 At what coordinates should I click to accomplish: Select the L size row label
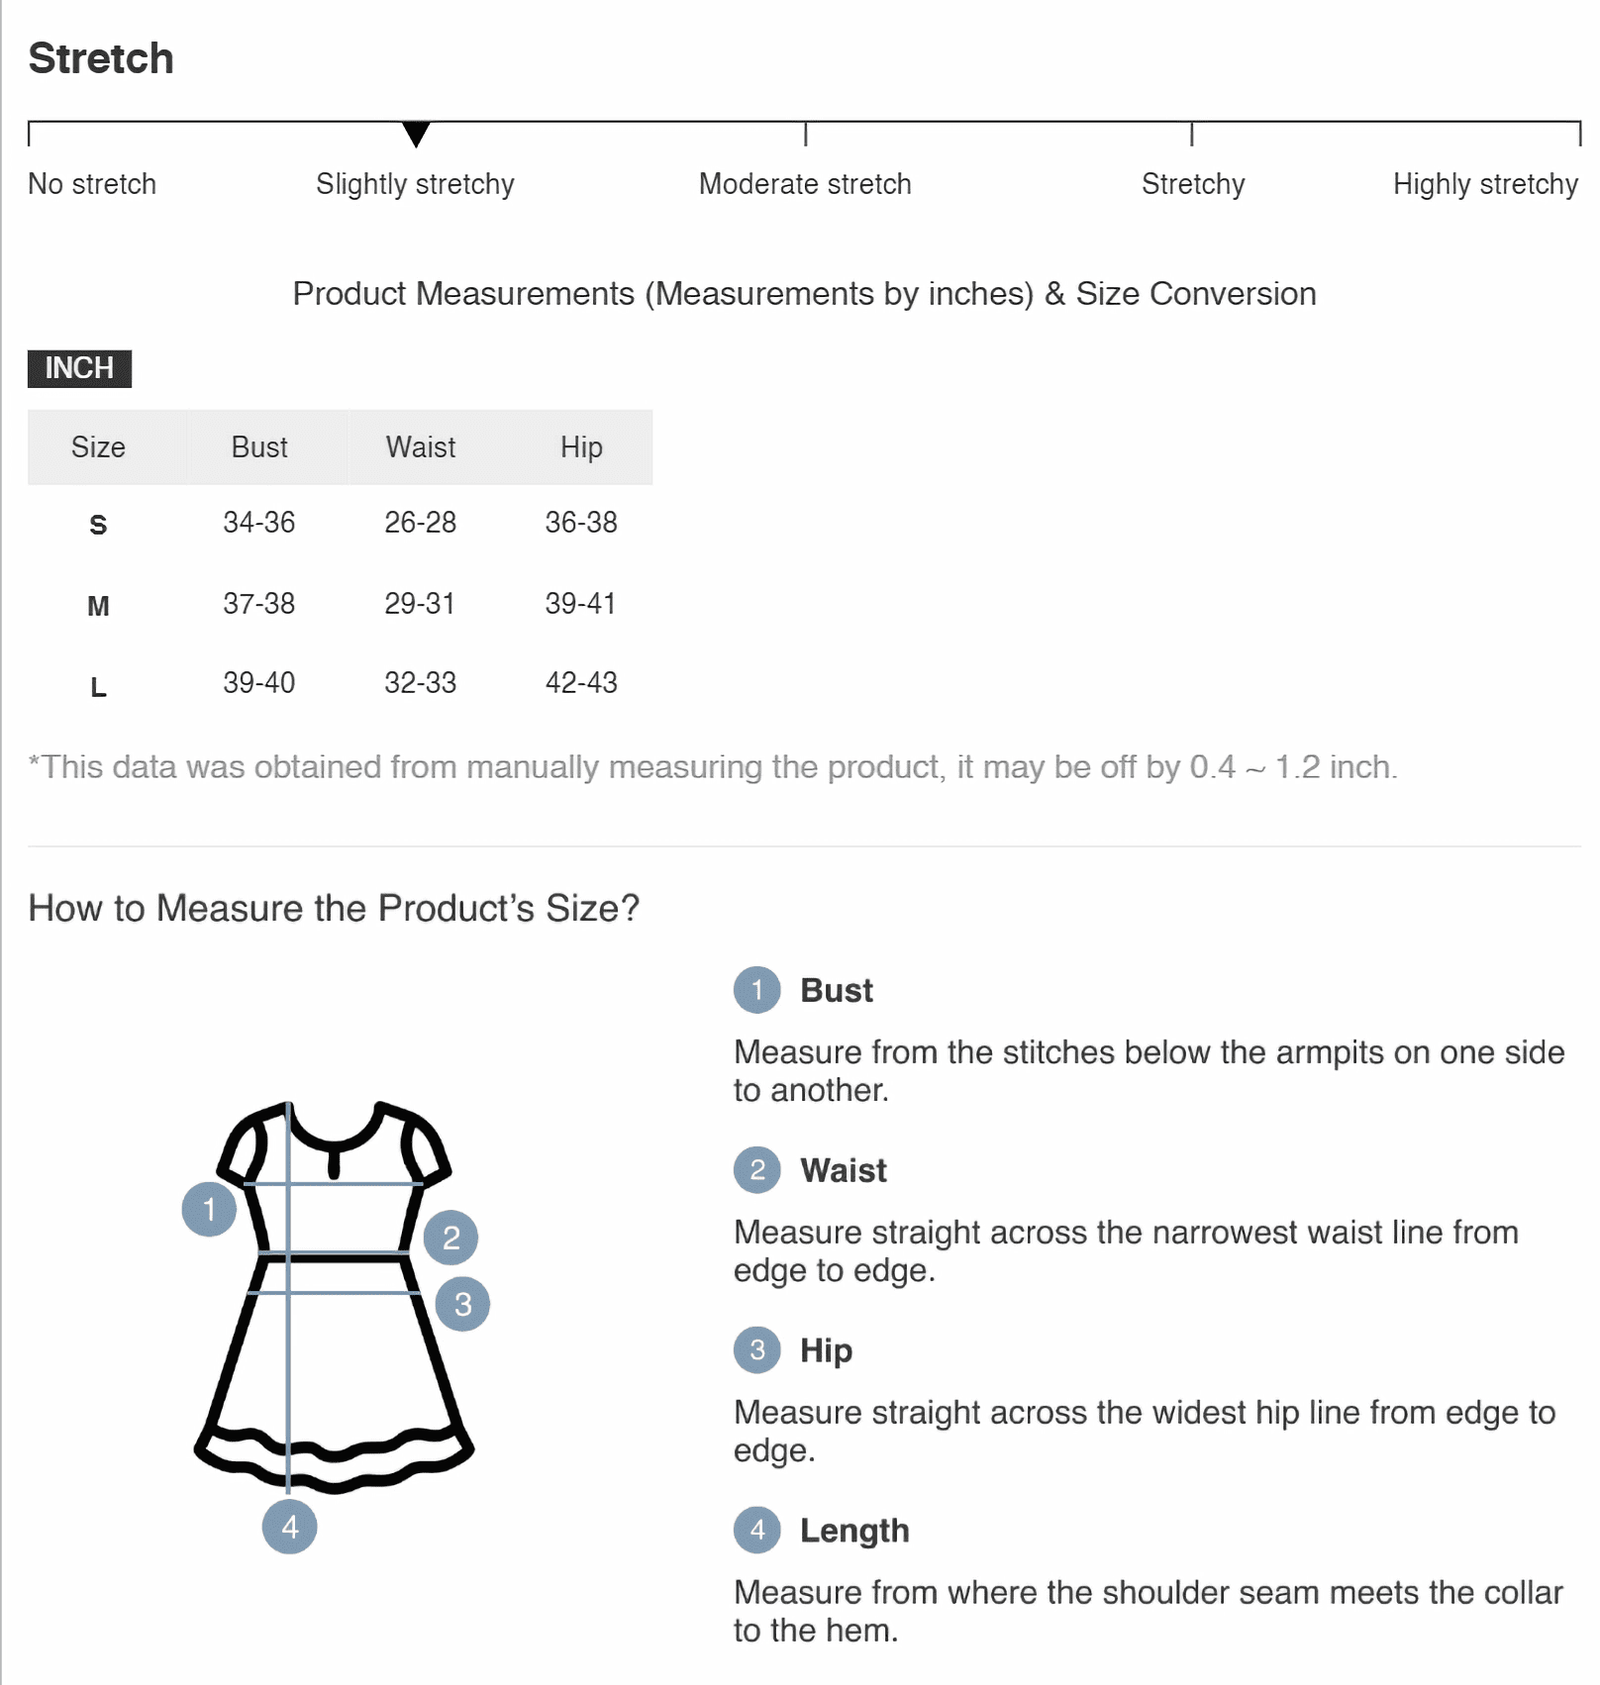tap(98, 686)
